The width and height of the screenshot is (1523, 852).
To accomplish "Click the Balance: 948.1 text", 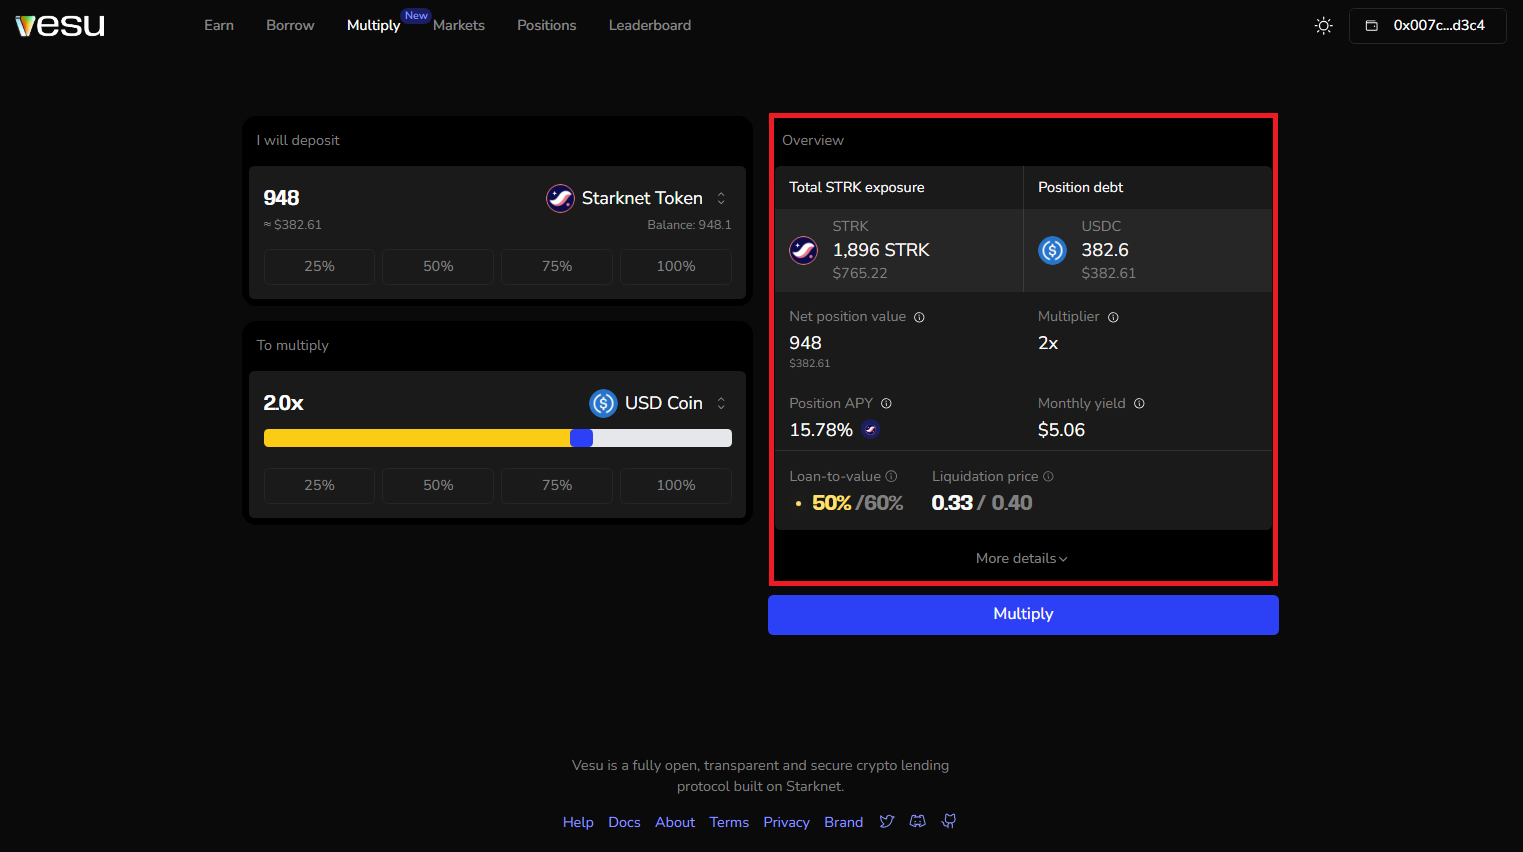I will click(x=689, y=225).
